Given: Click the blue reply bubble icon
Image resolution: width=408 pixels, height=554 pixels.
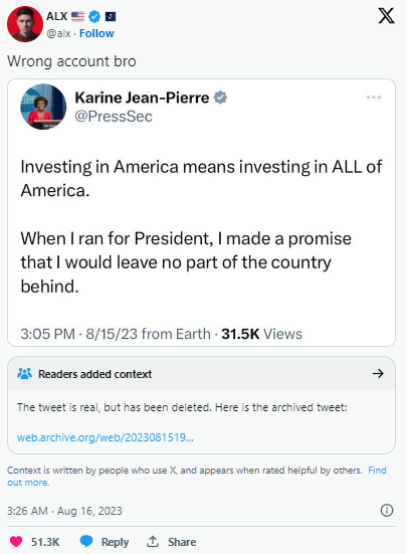Looking at the screenshot, I should (87, 541).
